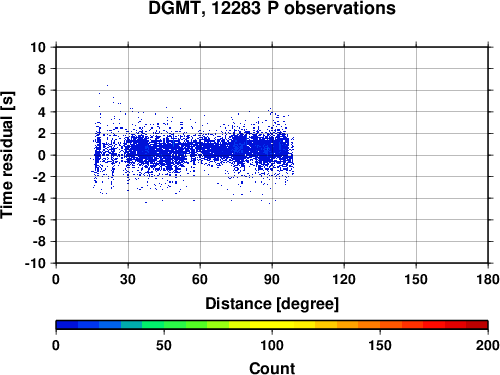Click the 10 tick on residual axis

coord(38,47)
